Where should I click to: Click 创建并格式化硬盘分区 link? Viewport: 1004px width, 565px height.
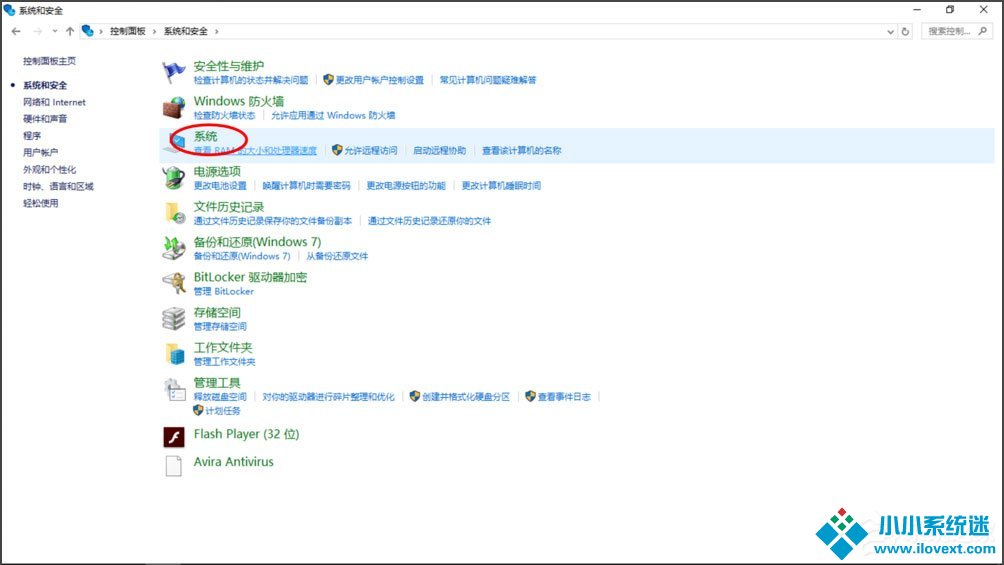click(466, 397)
